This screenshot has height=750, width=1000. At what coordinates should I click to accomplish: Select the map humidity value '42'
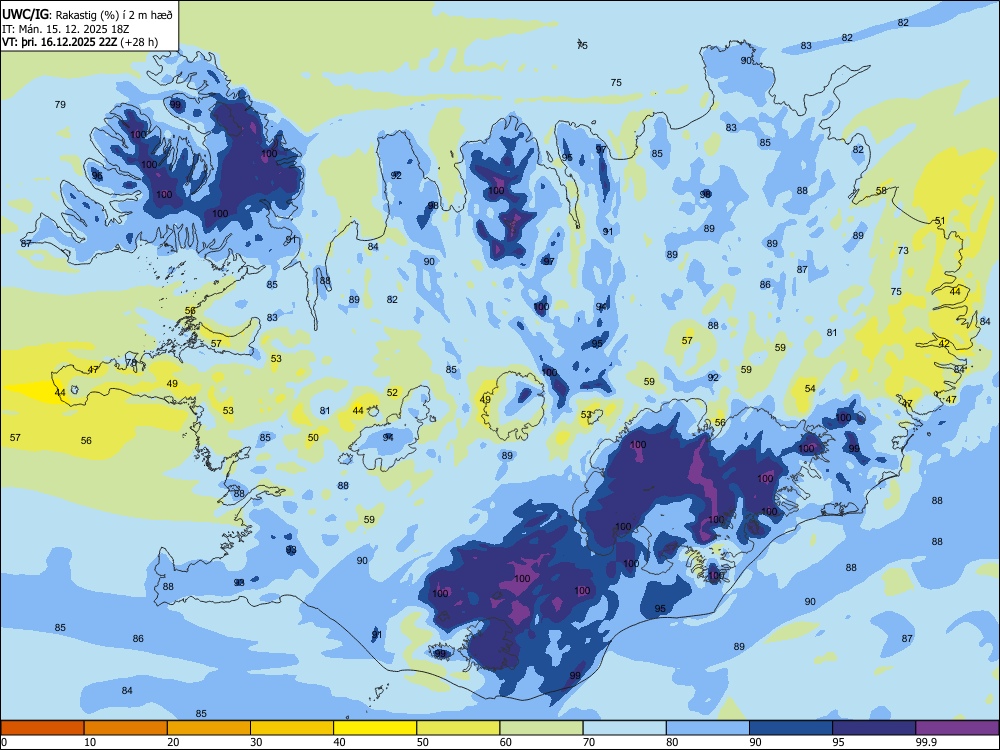click(944, 344)
